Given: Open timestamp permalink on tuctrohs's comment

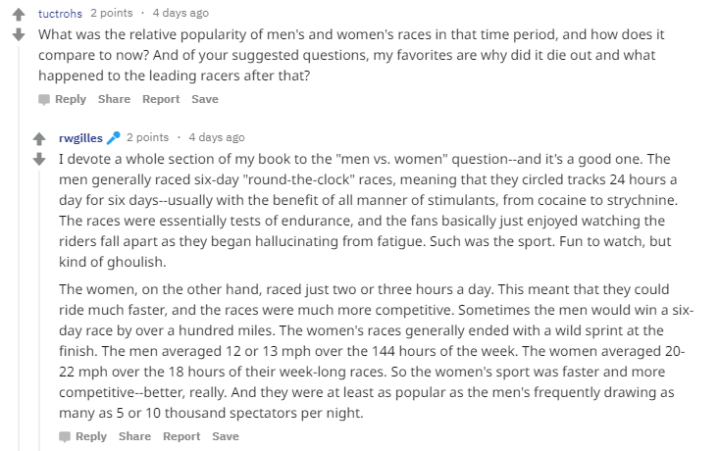Looking at the screenshot, I should pyautogui.click(x=180, y=13).
